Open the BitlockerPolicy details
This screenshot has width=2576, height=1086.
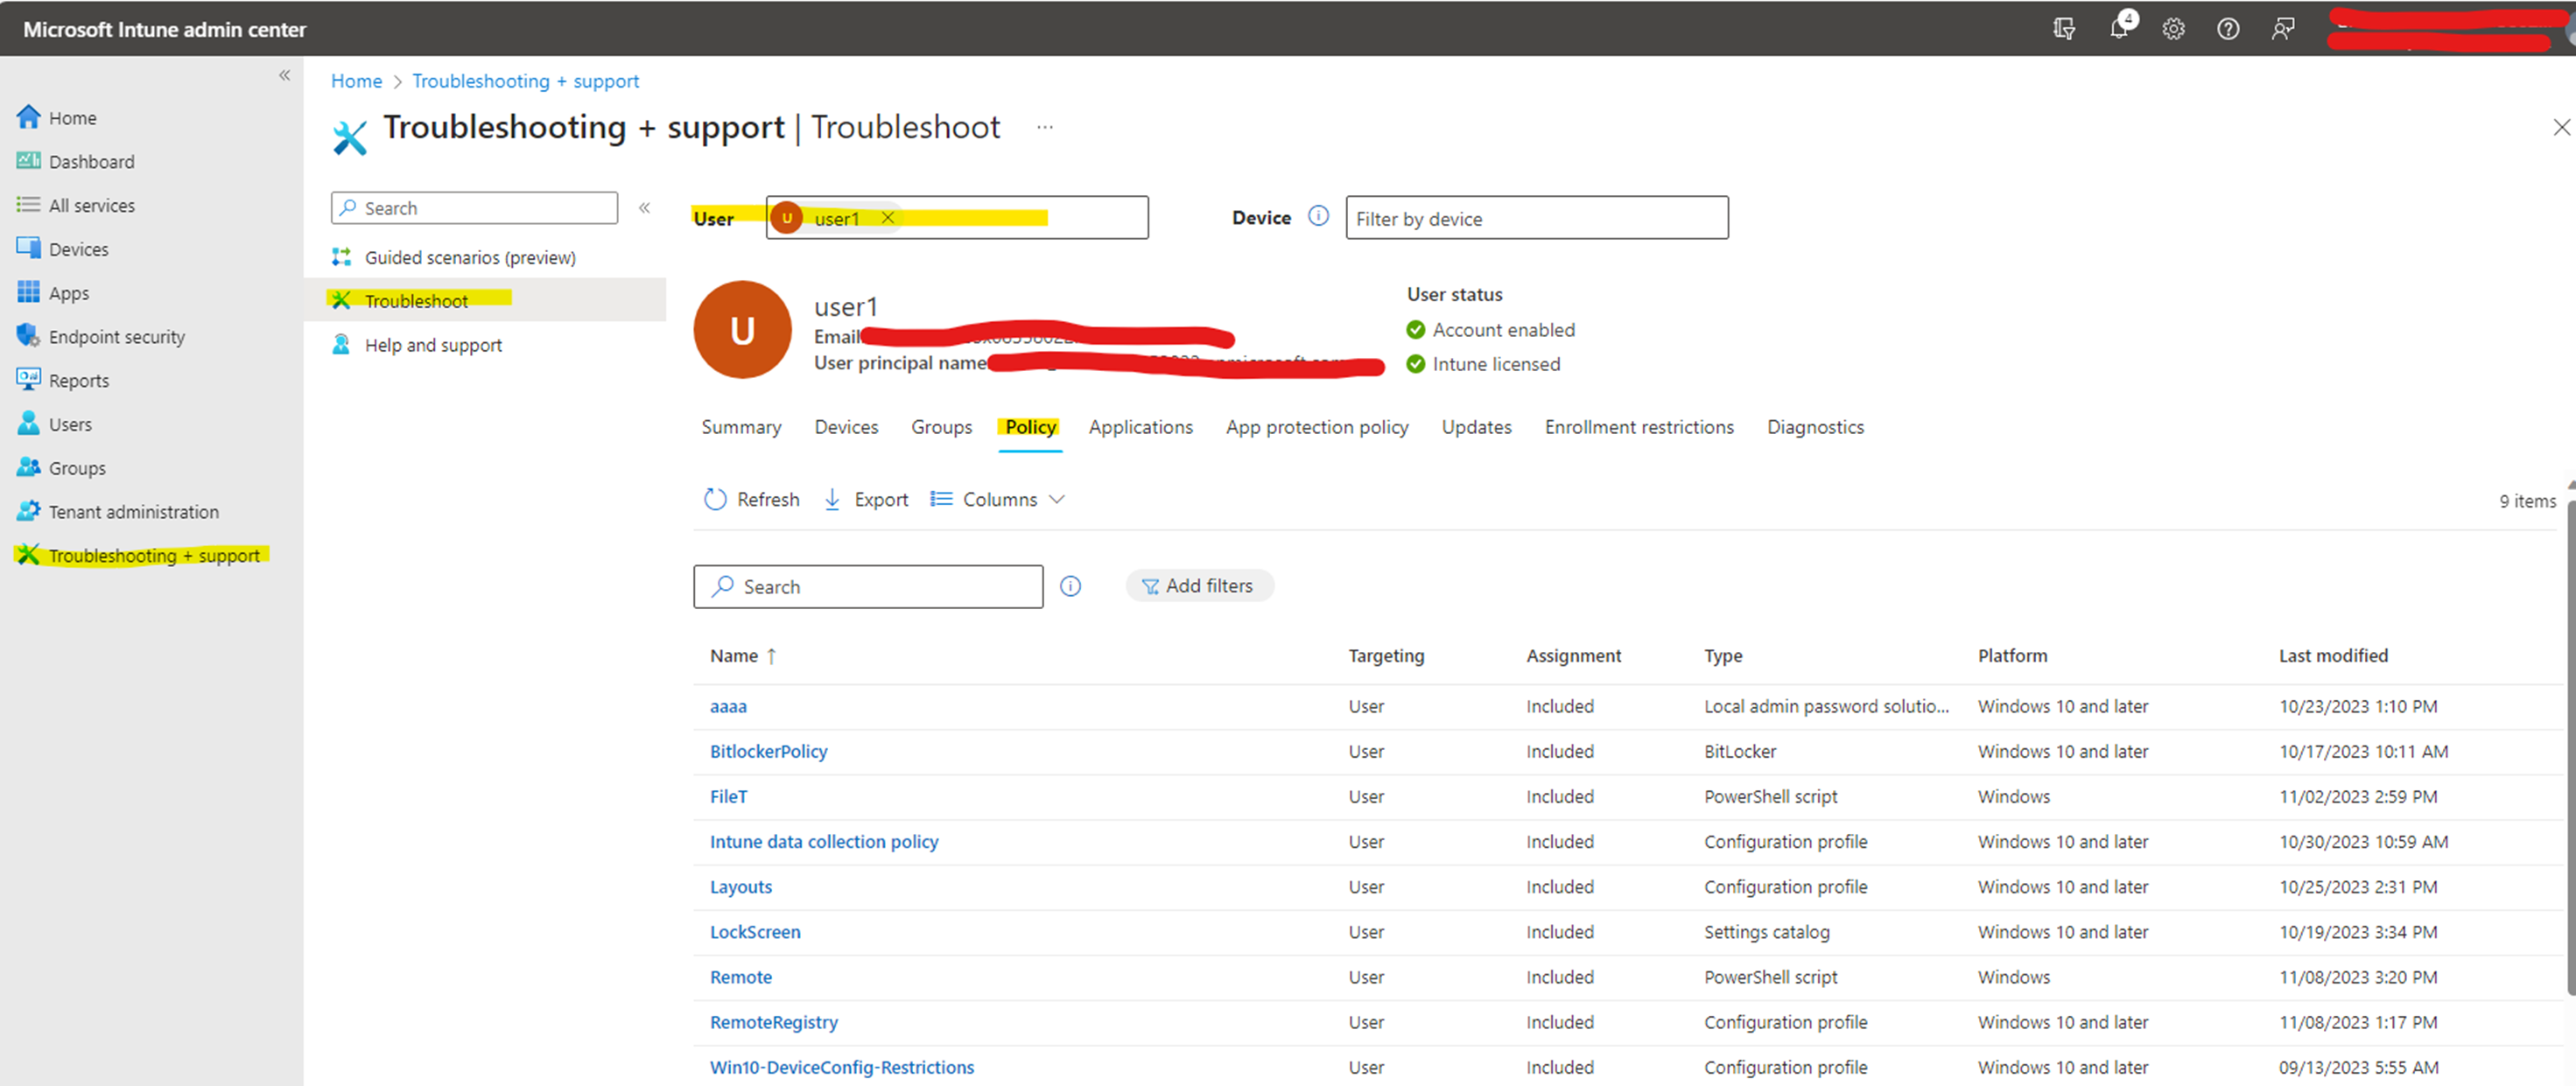[x=768, y=751]
